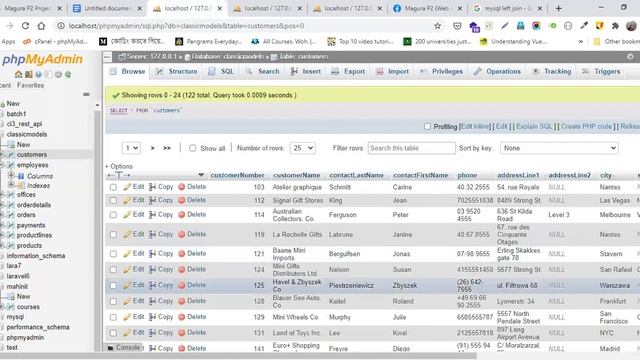Go to browser home page icon
The height and width of the screenshot is (360, 640).
tap(41, 26)
